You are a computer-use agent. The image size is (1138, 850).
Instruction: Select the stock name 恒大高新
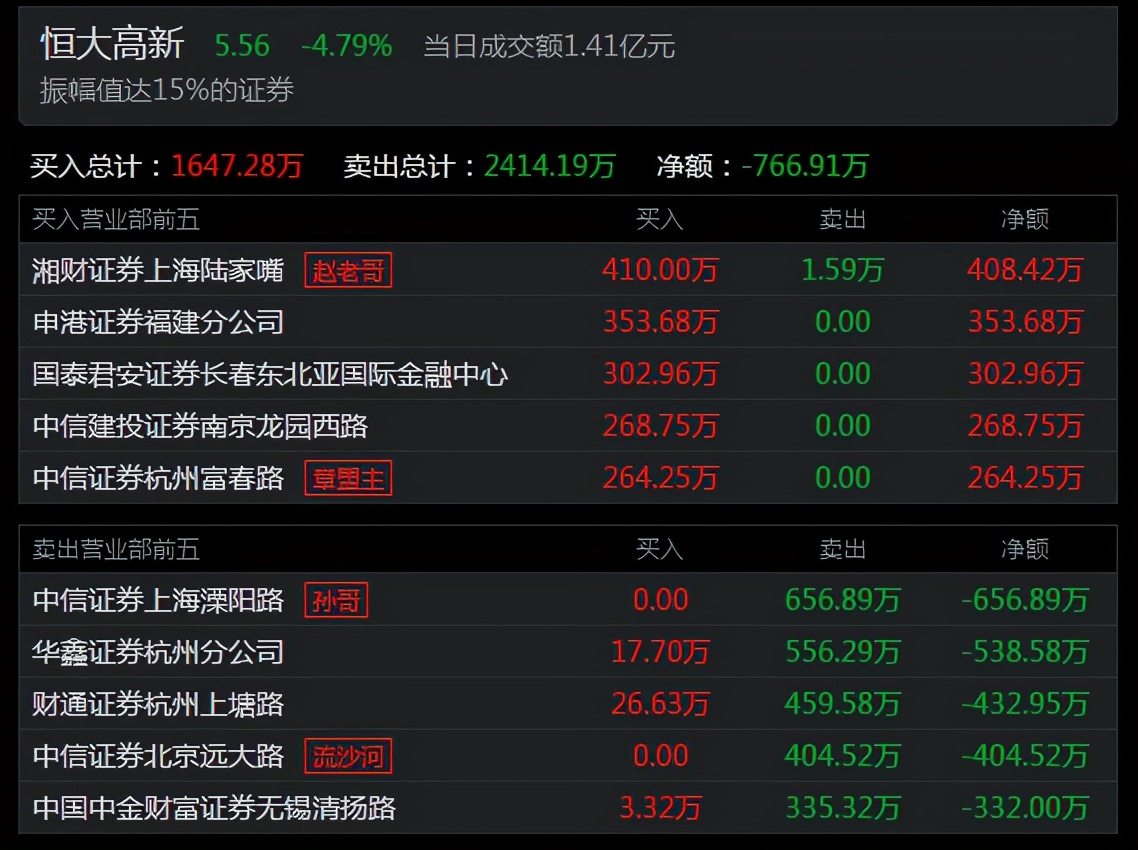(112, 44)
